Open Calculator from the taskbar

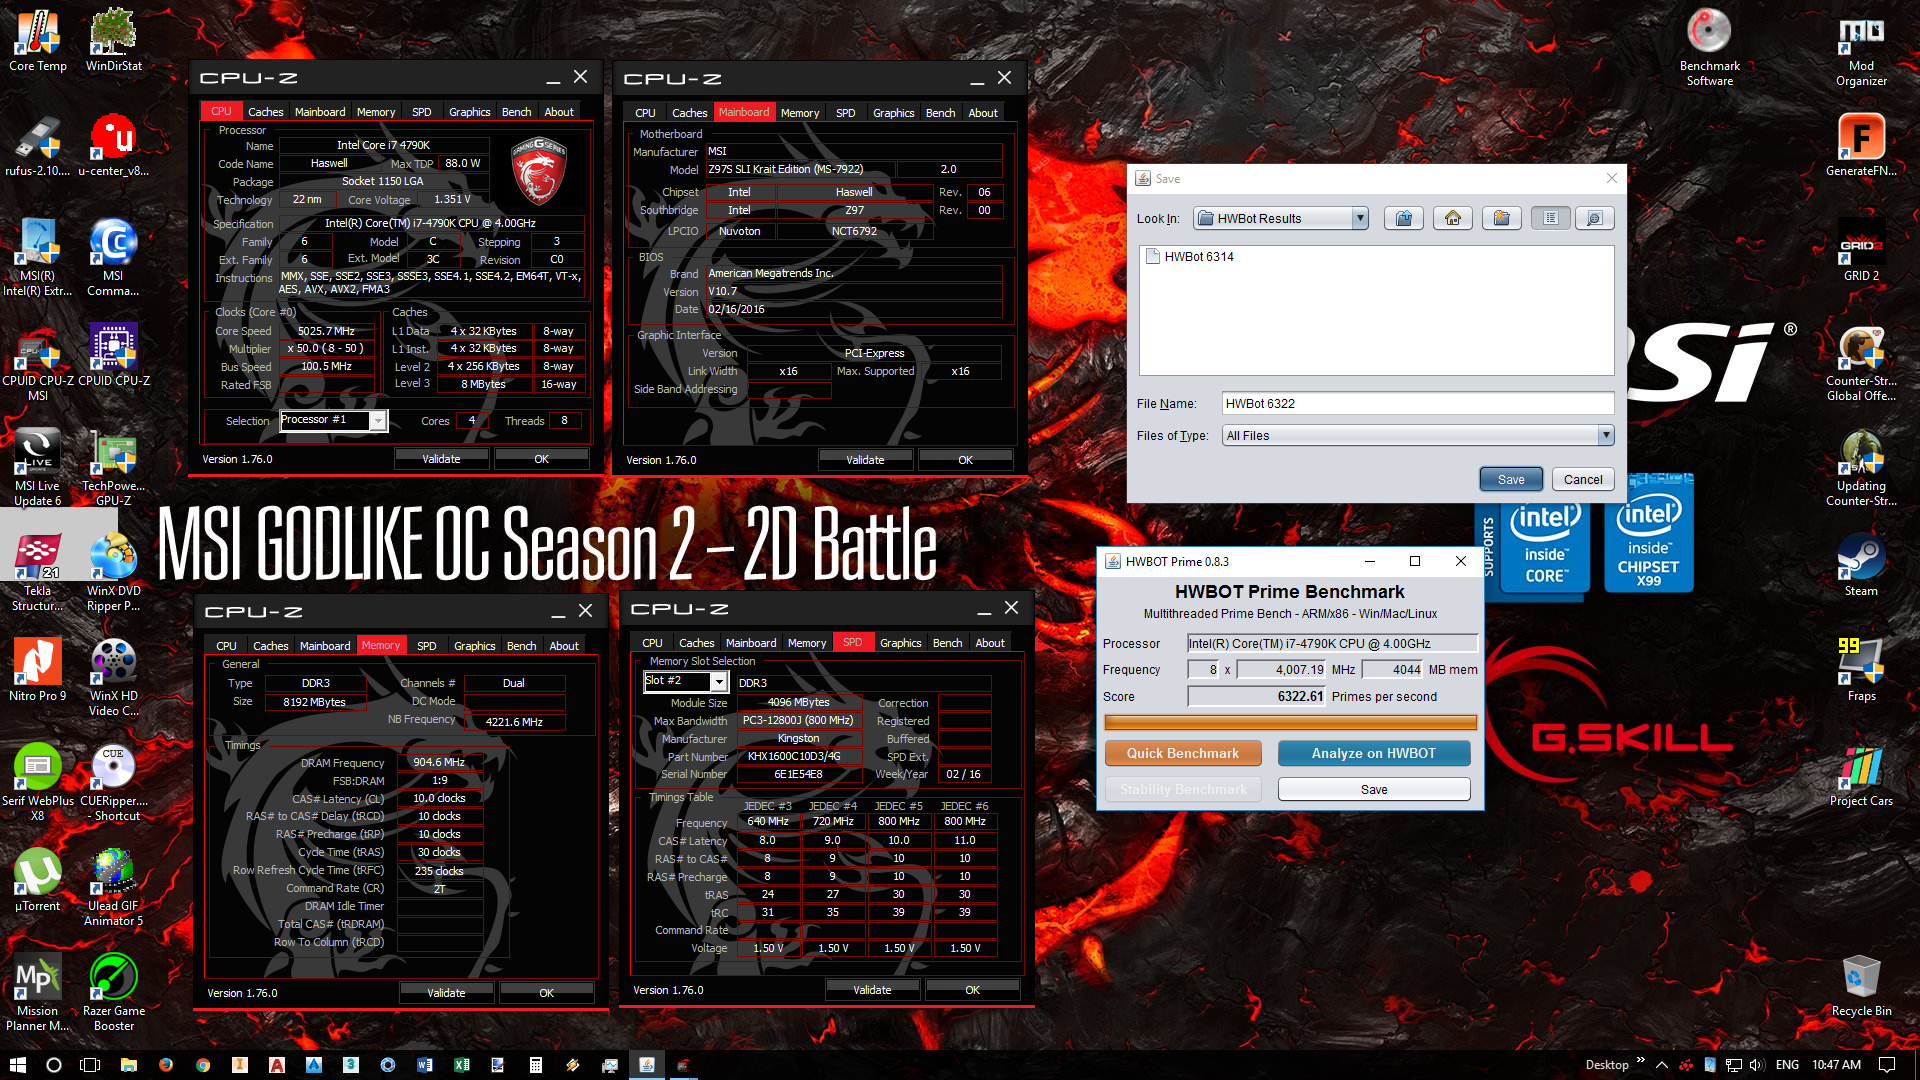click(x=536, y=1065)
